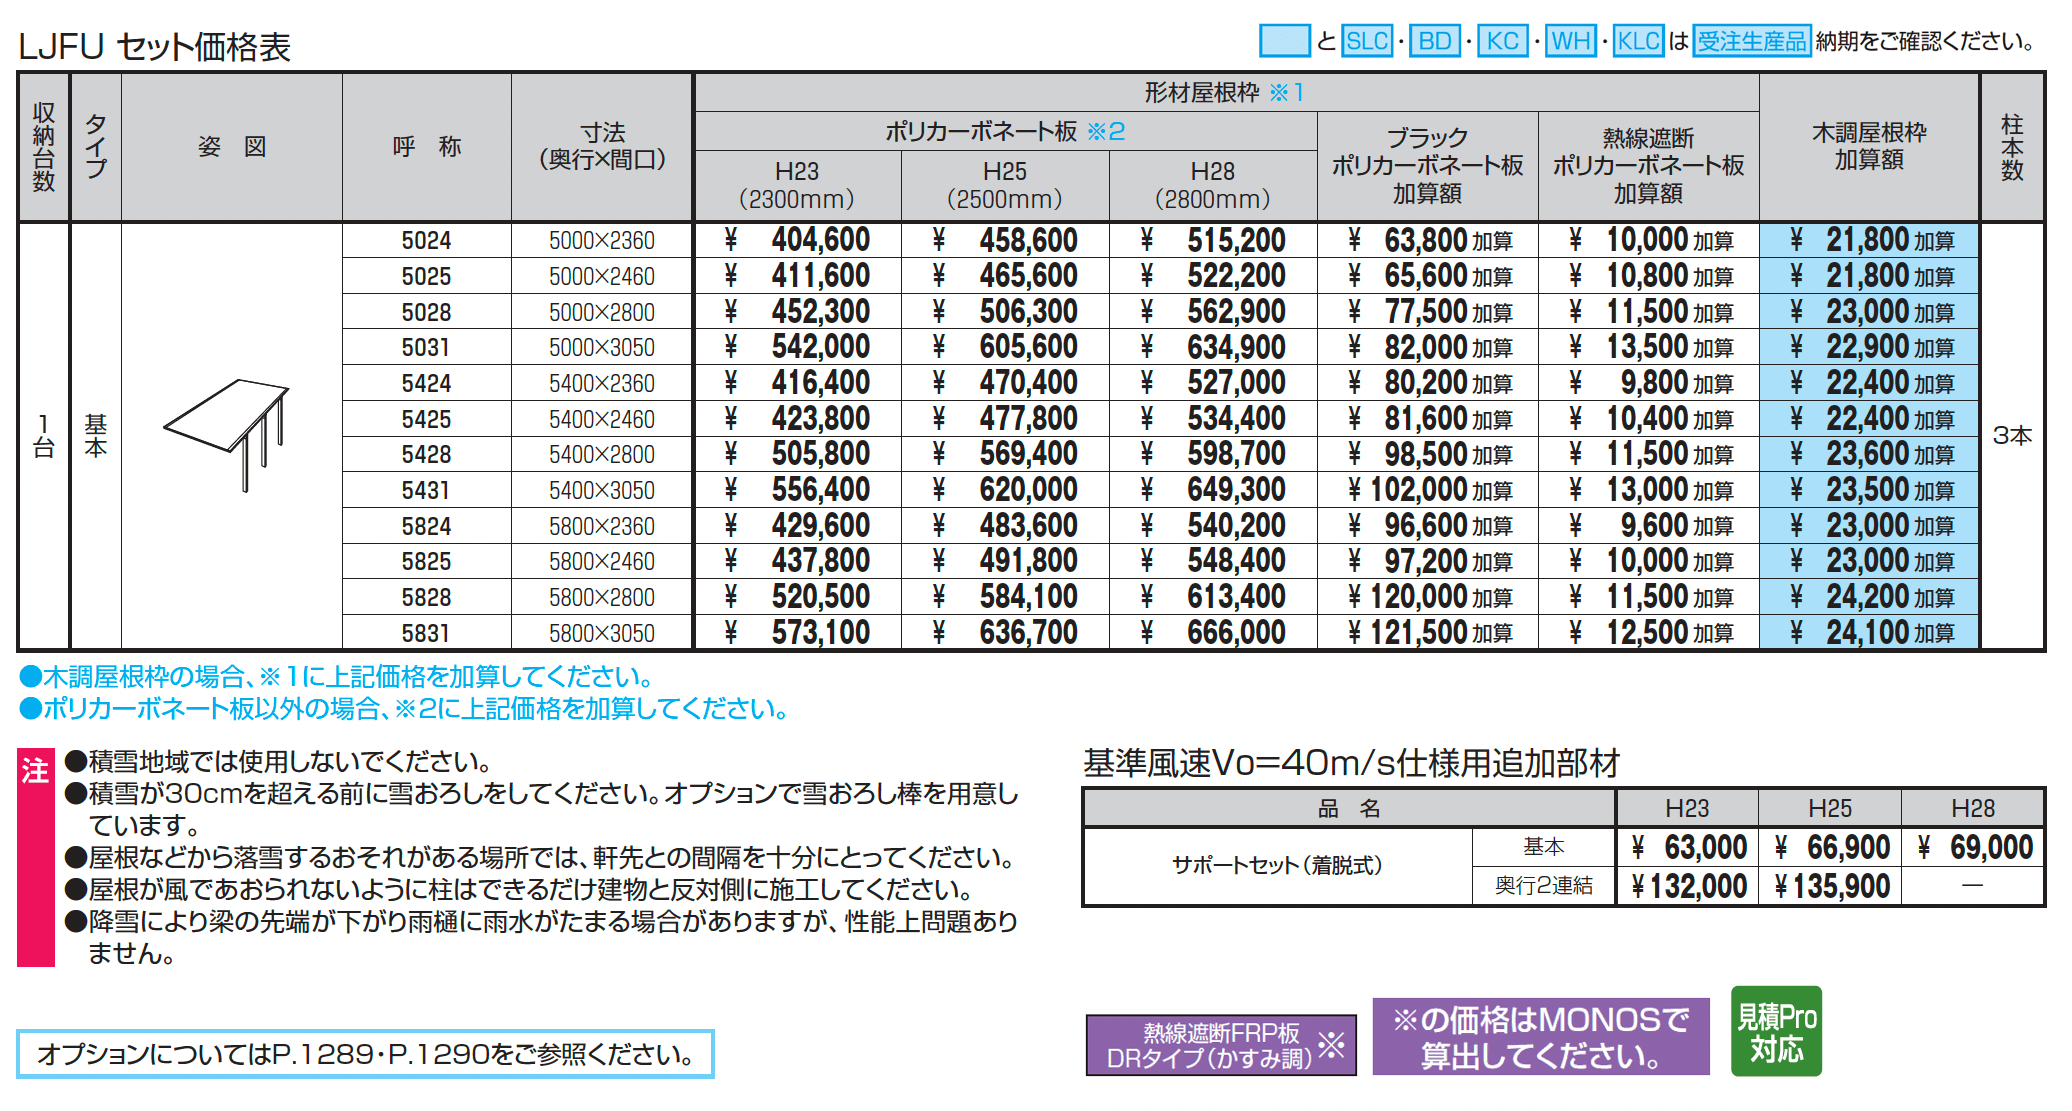This screenshot has width=2072, height=1111.
Task: Click the KC color code box
Action: [x=1503, y=41]
